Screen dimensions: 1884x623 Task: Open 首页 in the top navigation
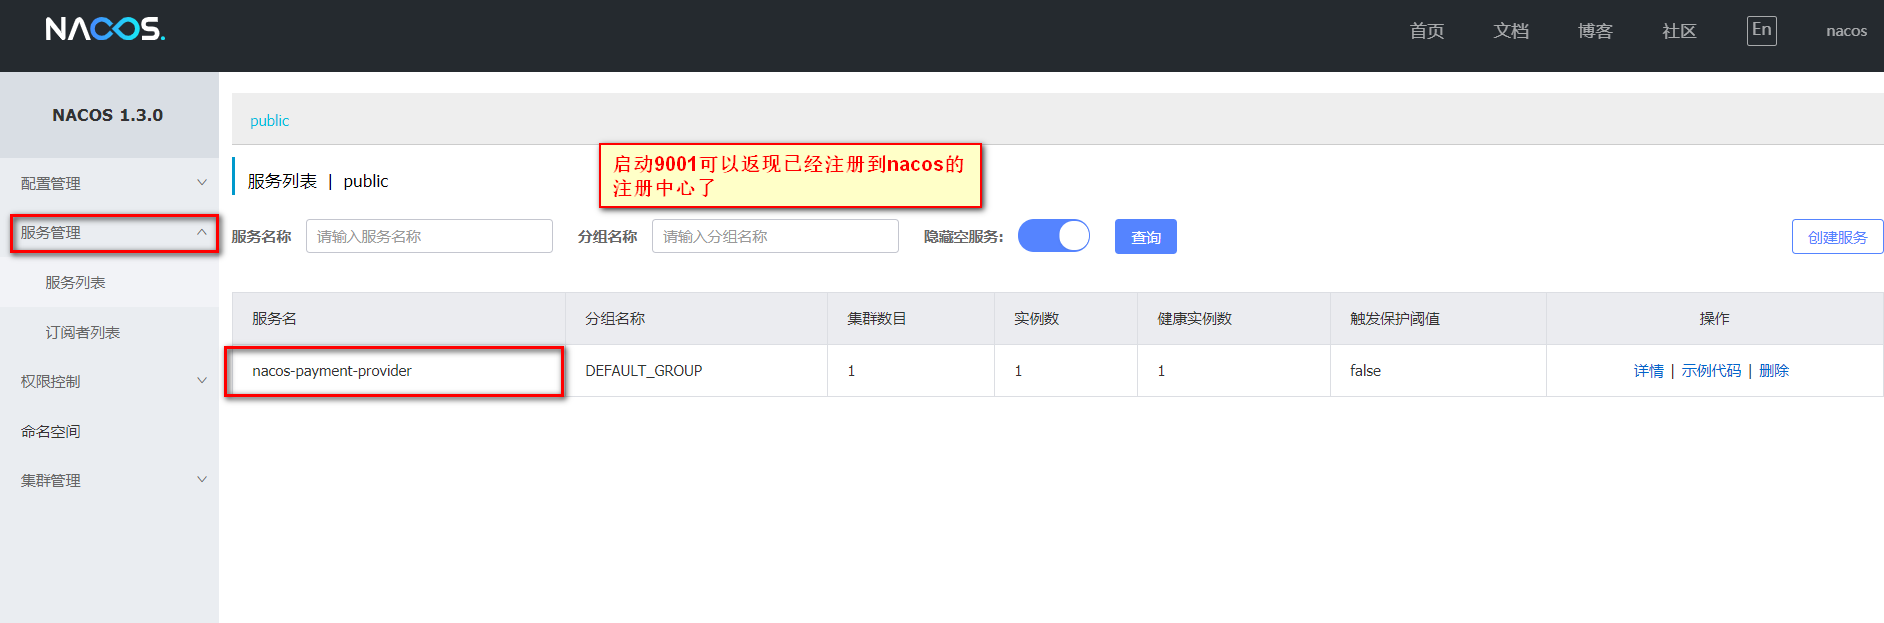(x=1427, y=31)
